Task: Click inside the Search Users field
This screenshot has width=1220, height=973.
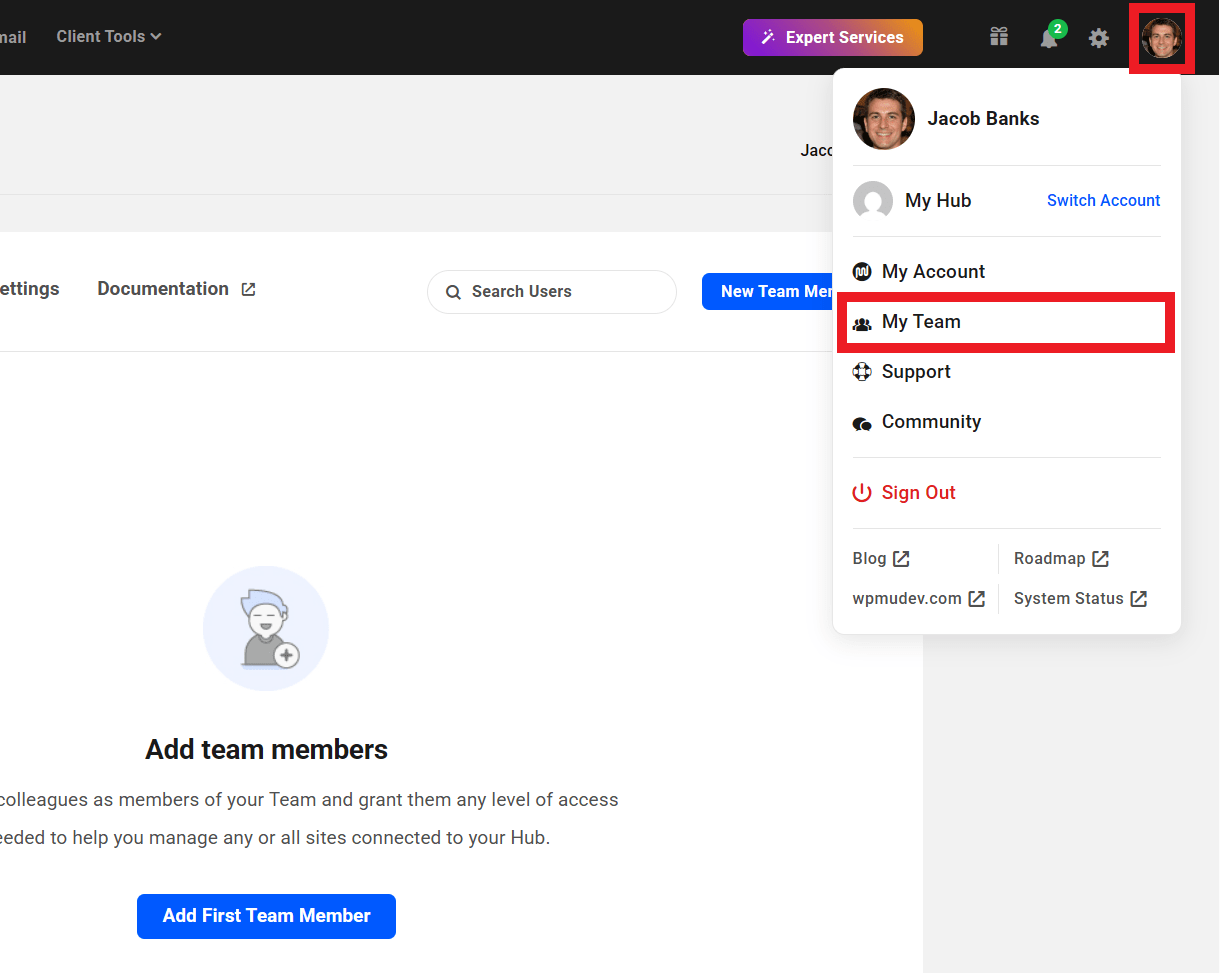Action: pos(550,292)
